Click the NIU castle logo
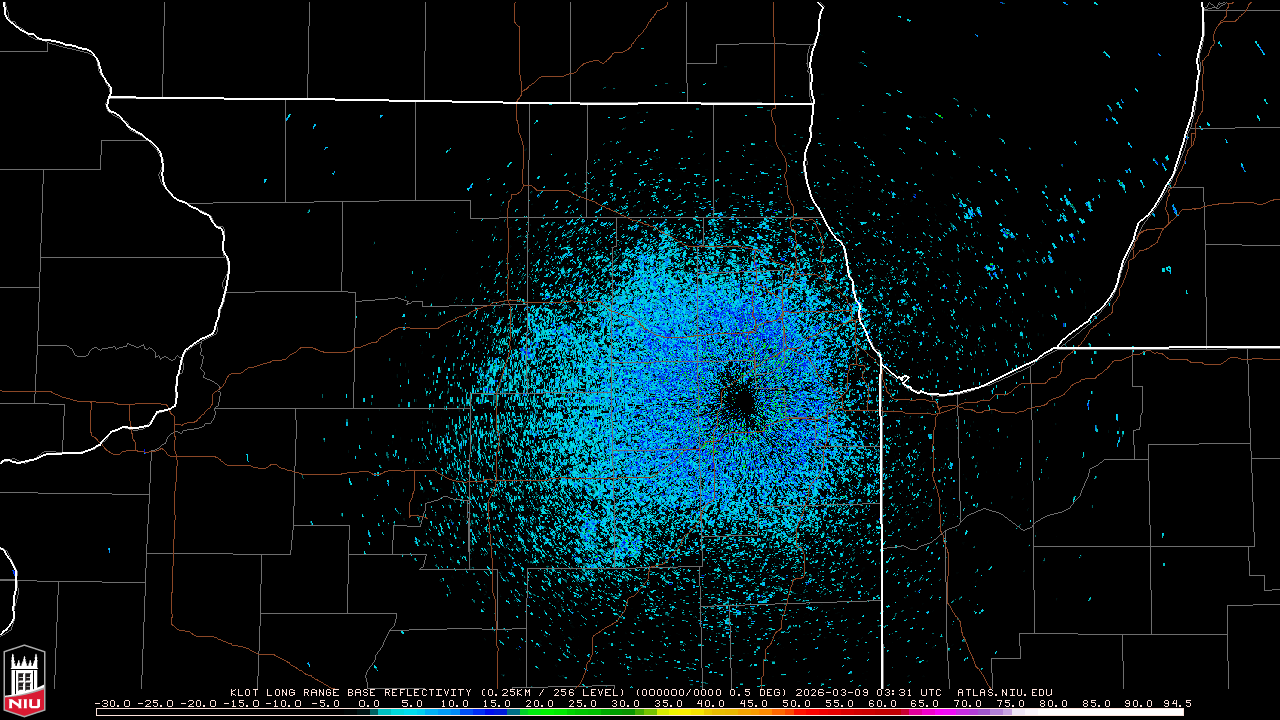The height and width of the screenshot is (720, 1280). coord(25,681)
